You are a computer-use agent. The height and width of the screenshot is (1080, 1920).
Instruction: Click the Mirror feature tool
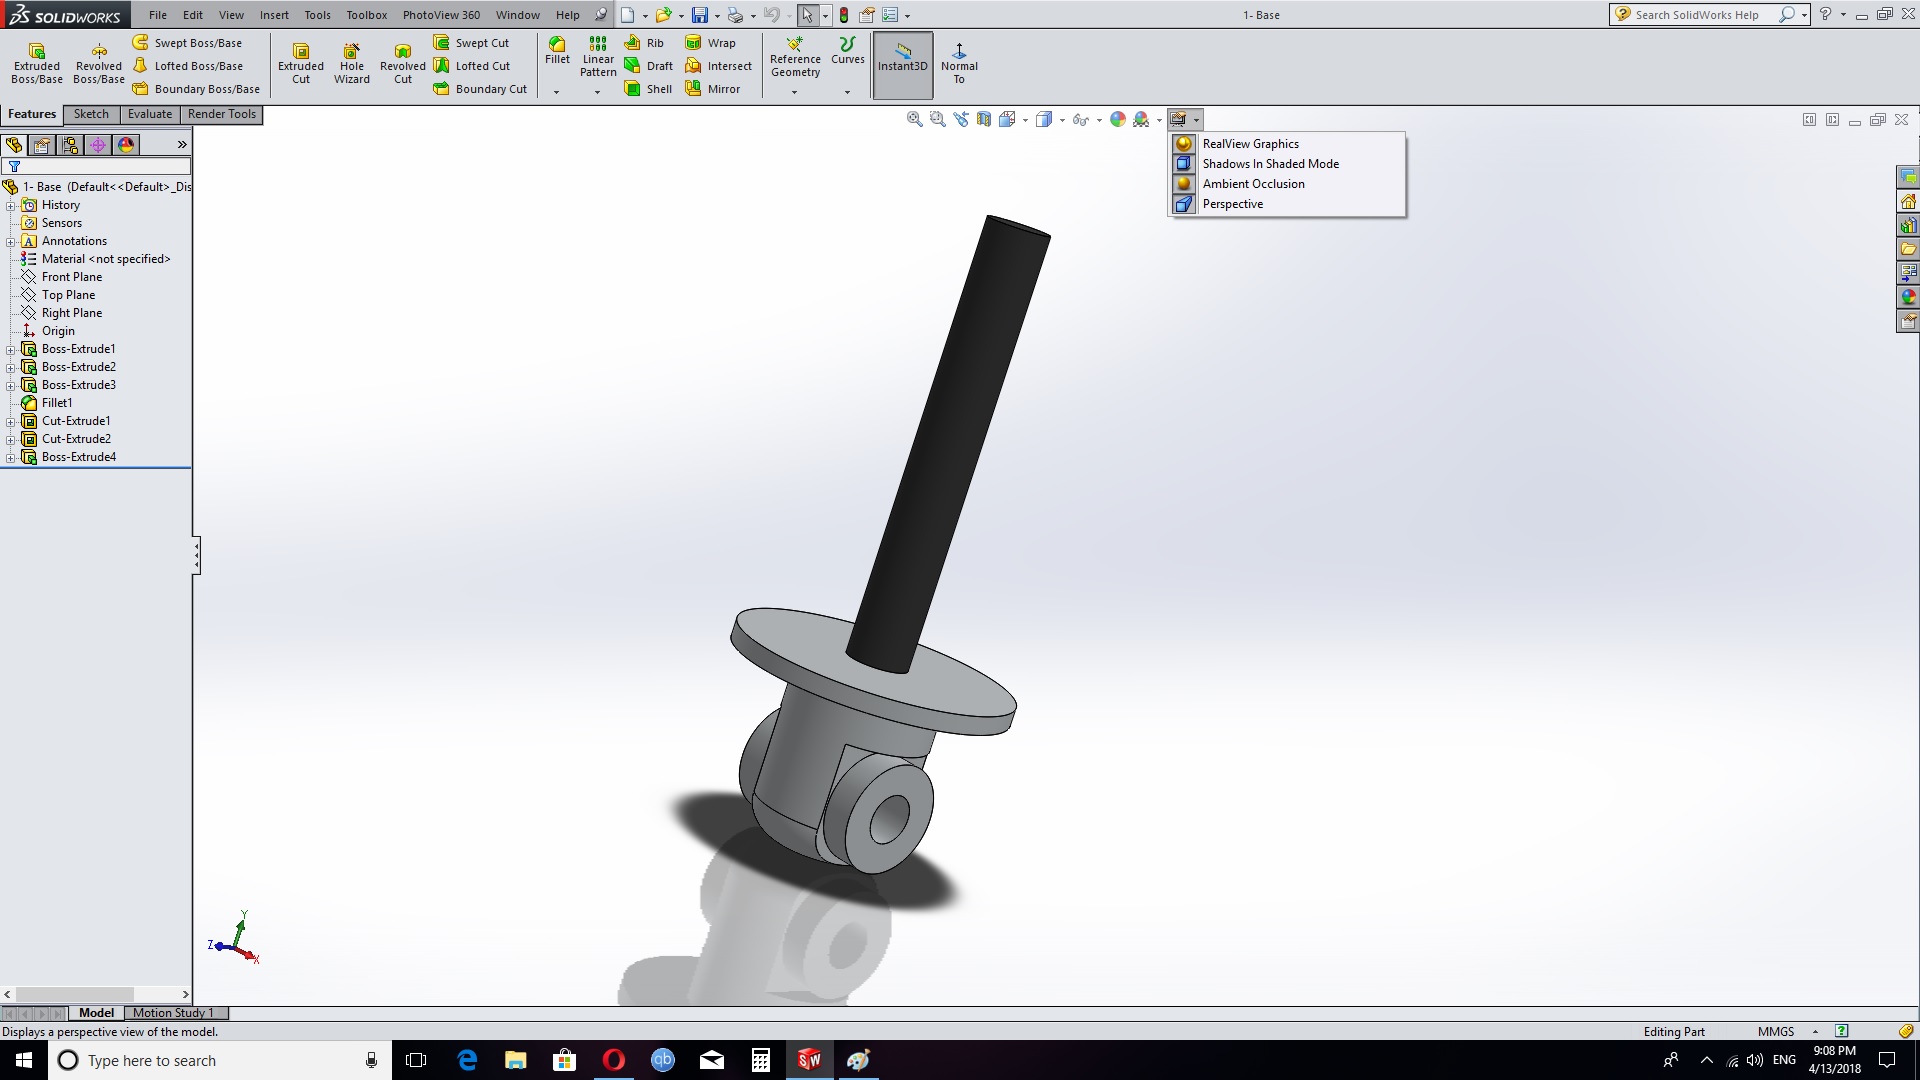713,89
